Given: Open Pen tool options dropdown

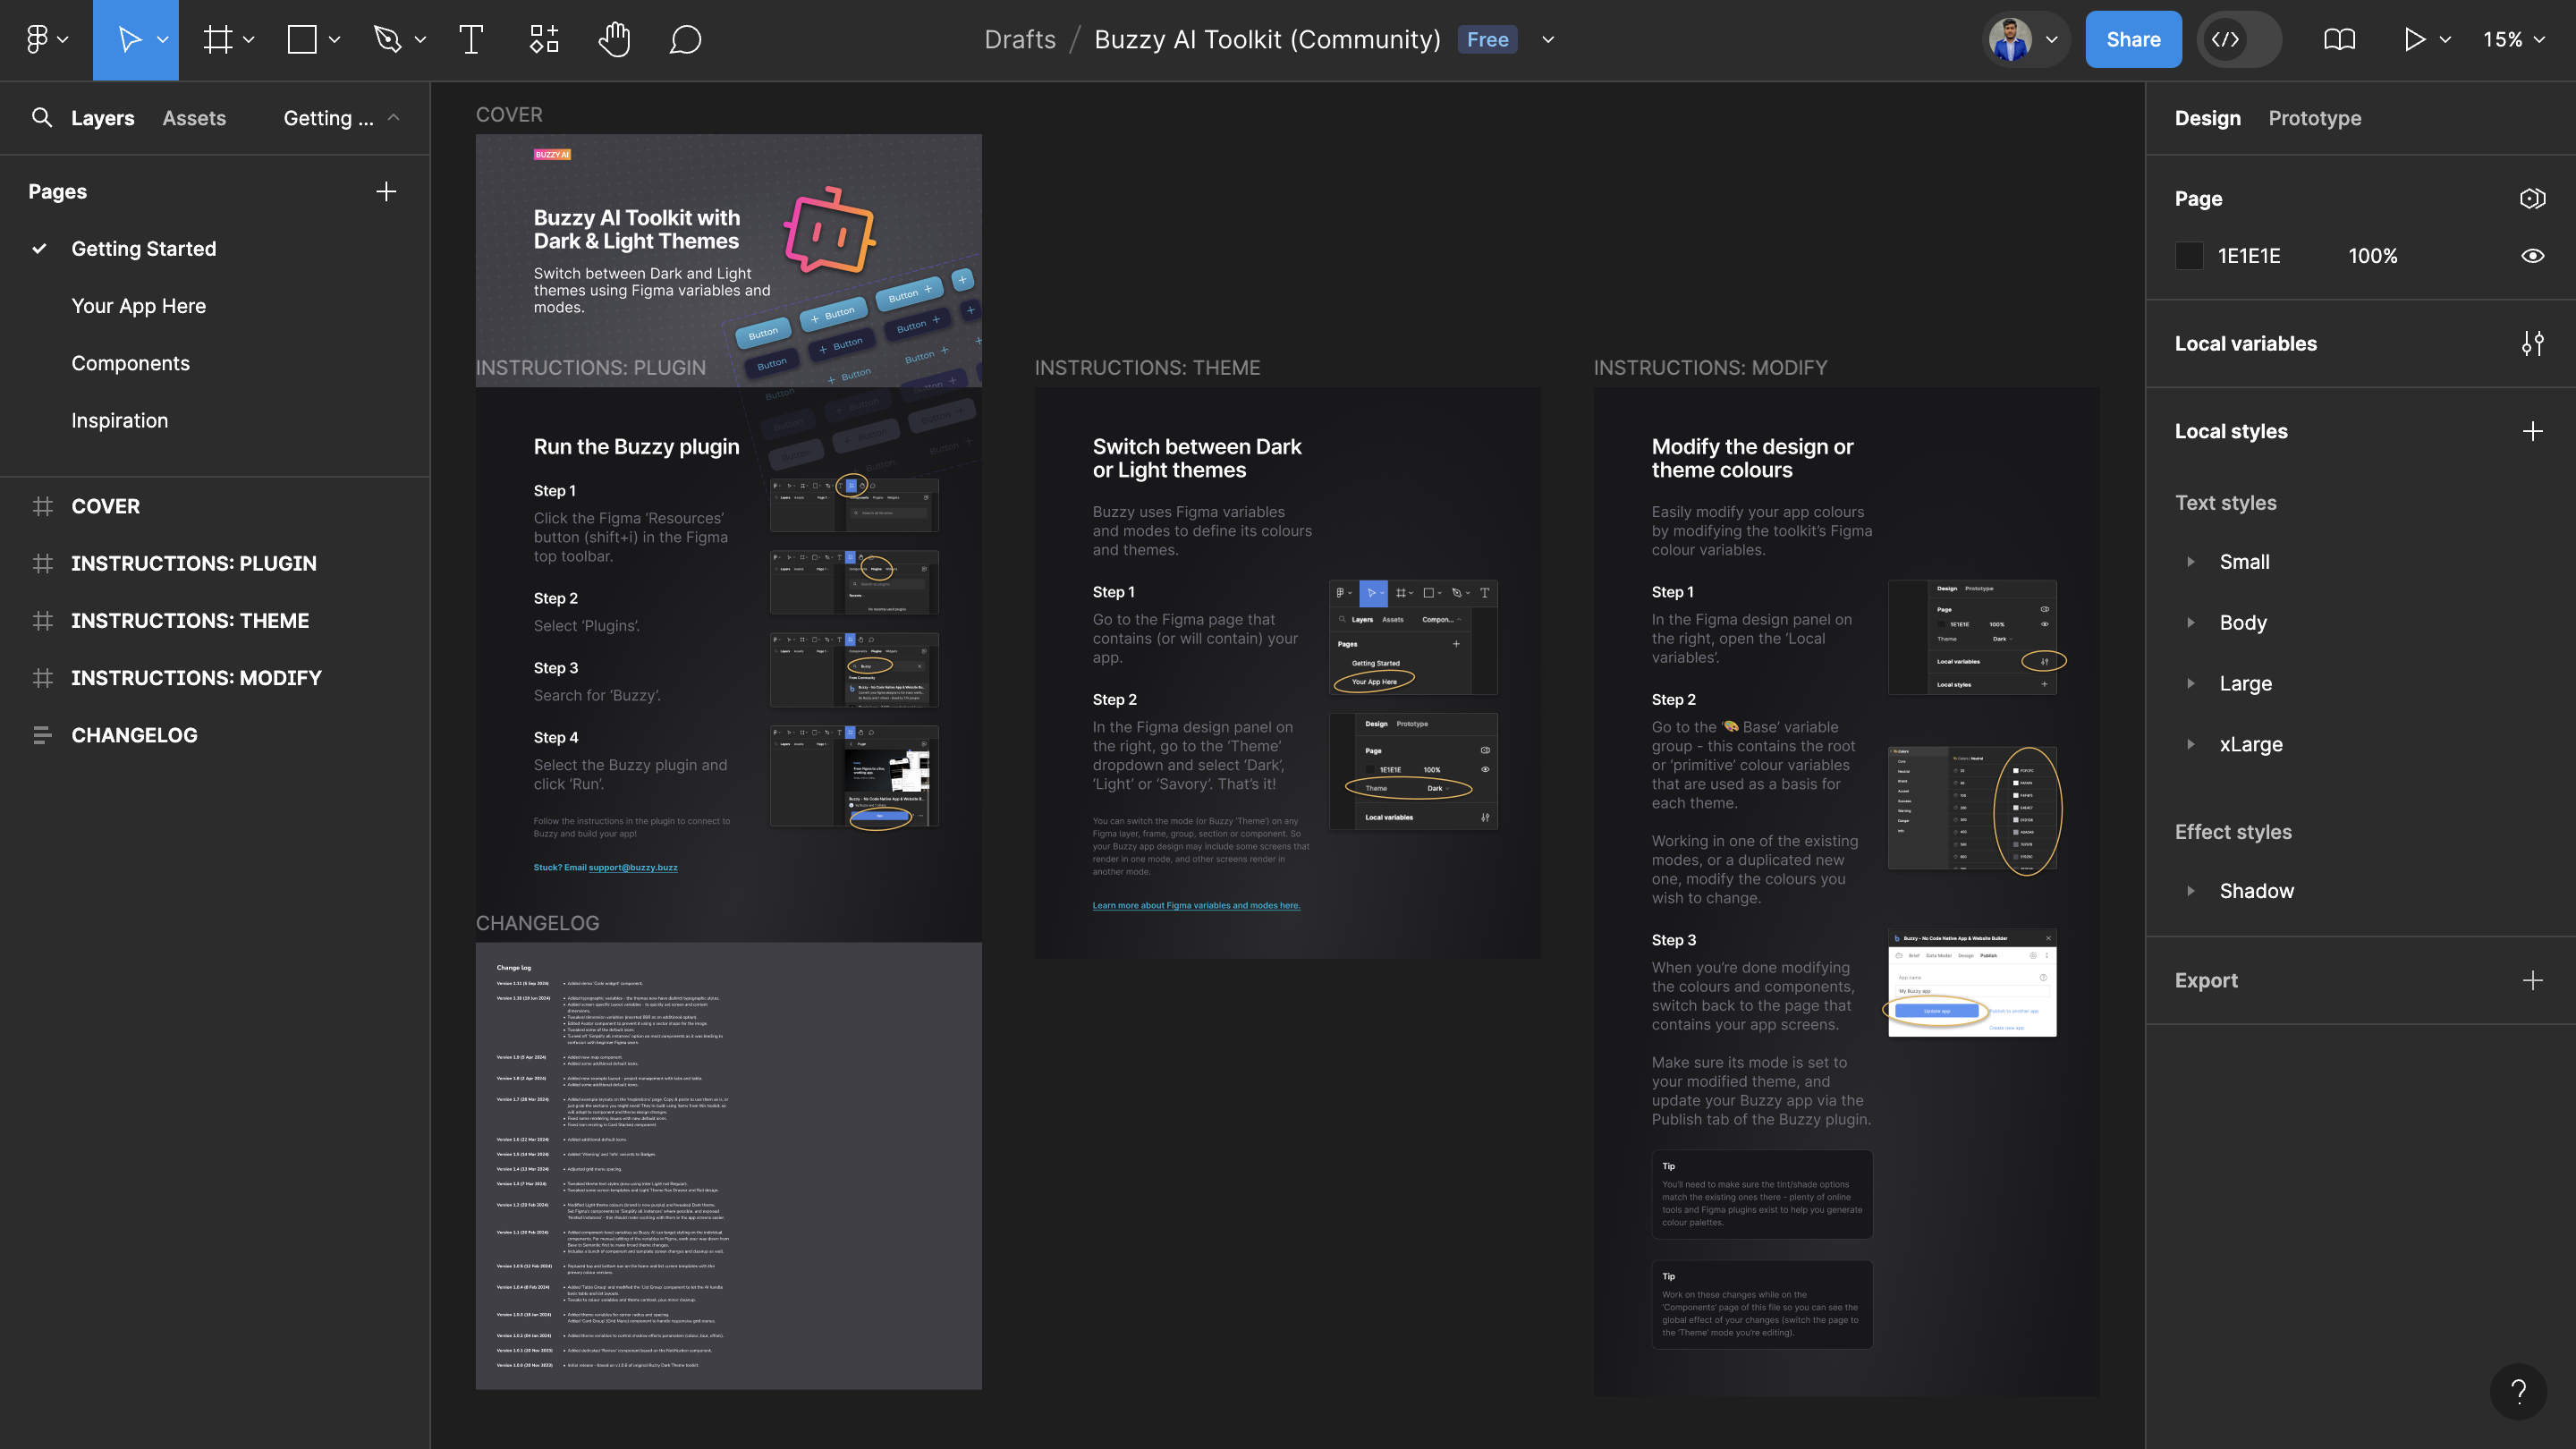Looking at the screenshot, I should click(420, 40).
